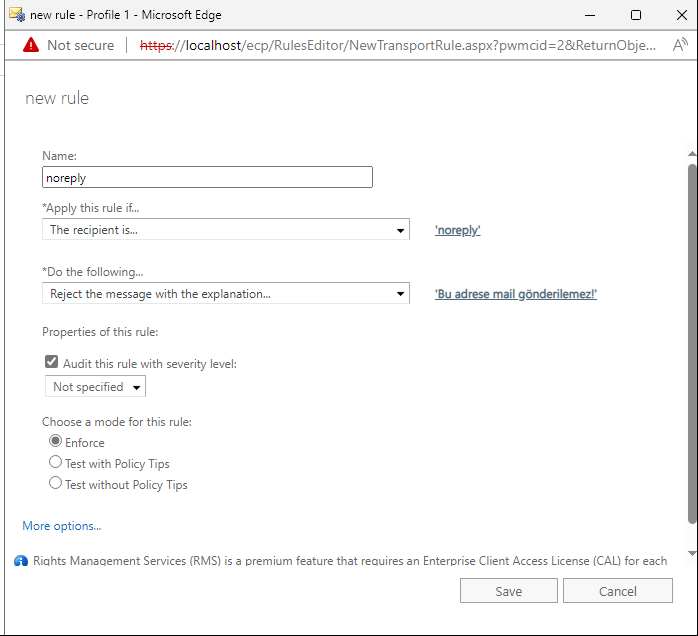Select Test without Policy Tips option
The image size is (698, 636).
[56, 484]
